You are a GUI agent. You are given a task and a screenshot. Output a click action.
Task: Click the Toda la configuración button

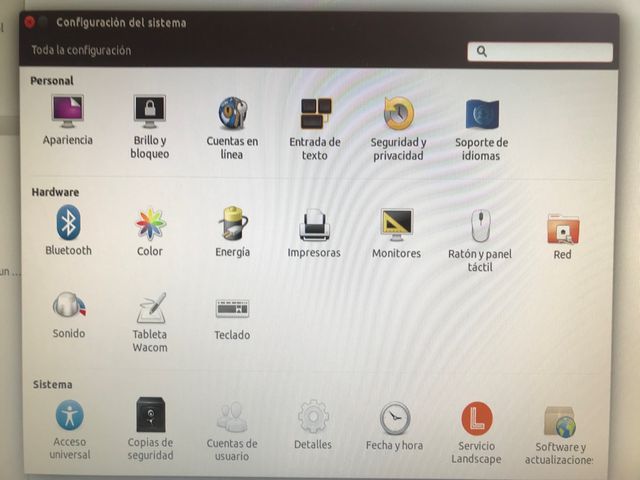tap(81, 51)
